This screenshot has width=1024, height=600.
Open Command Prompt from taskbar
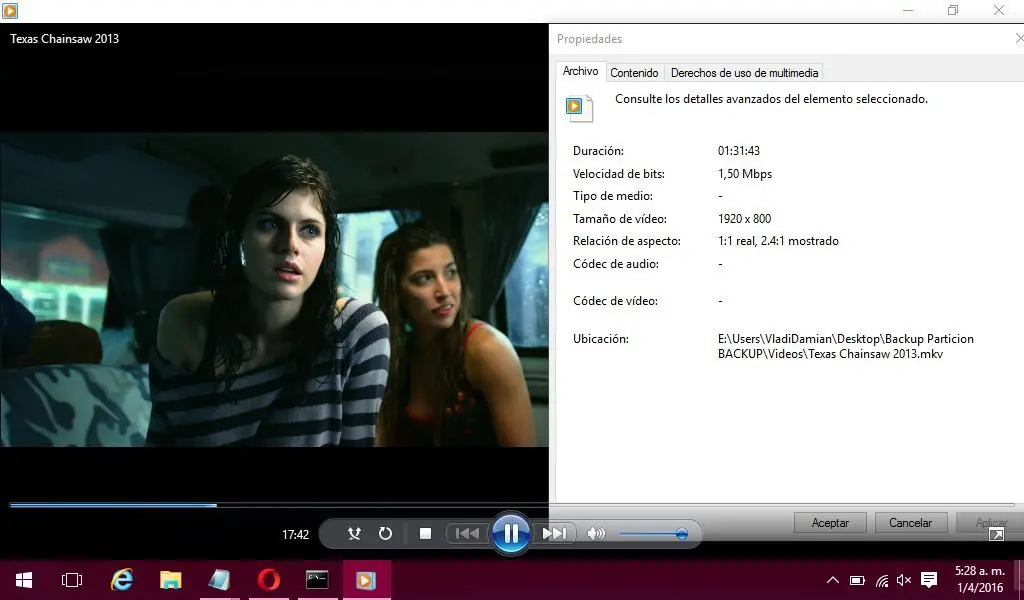tap(317, 580)
